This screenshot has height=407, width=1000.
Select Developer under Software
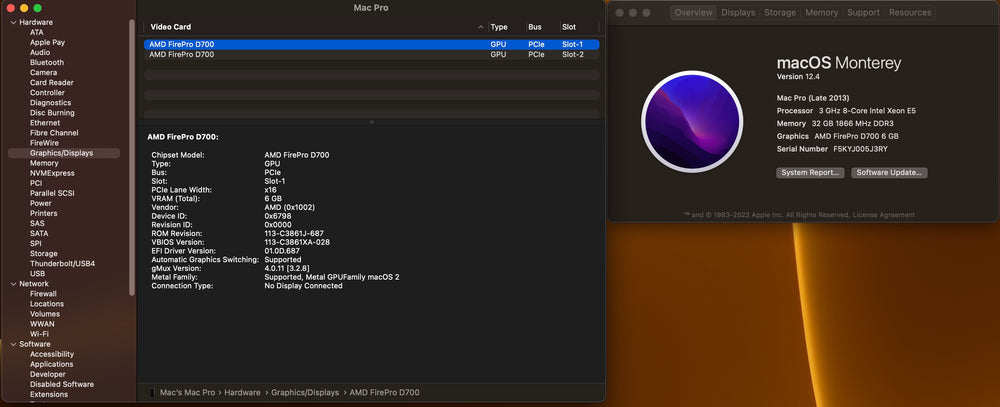tap(48, 374)
